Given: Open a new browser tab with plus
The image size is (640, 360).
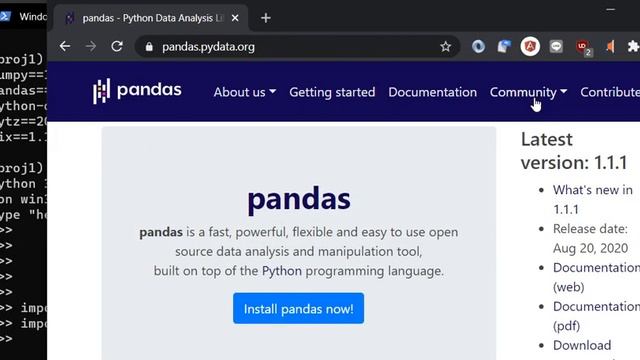Looking at the screenshot, I should (266, 18).
